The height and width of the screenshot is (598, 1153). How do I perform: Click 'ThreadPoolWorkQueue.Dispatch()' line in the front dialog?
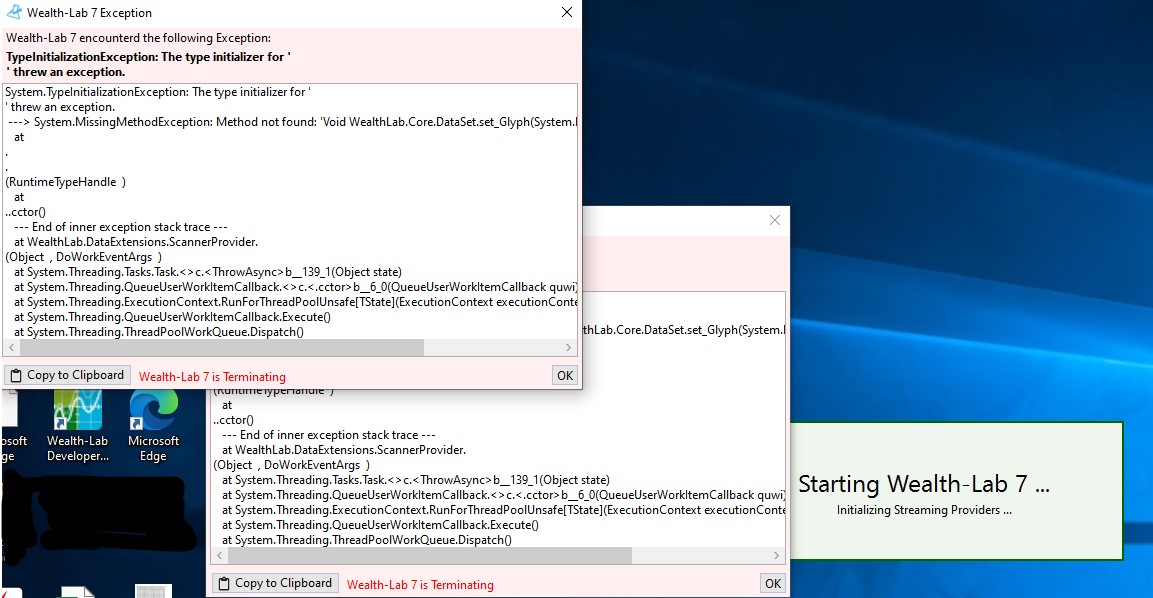pyautogui.click(x=159, y=332)
